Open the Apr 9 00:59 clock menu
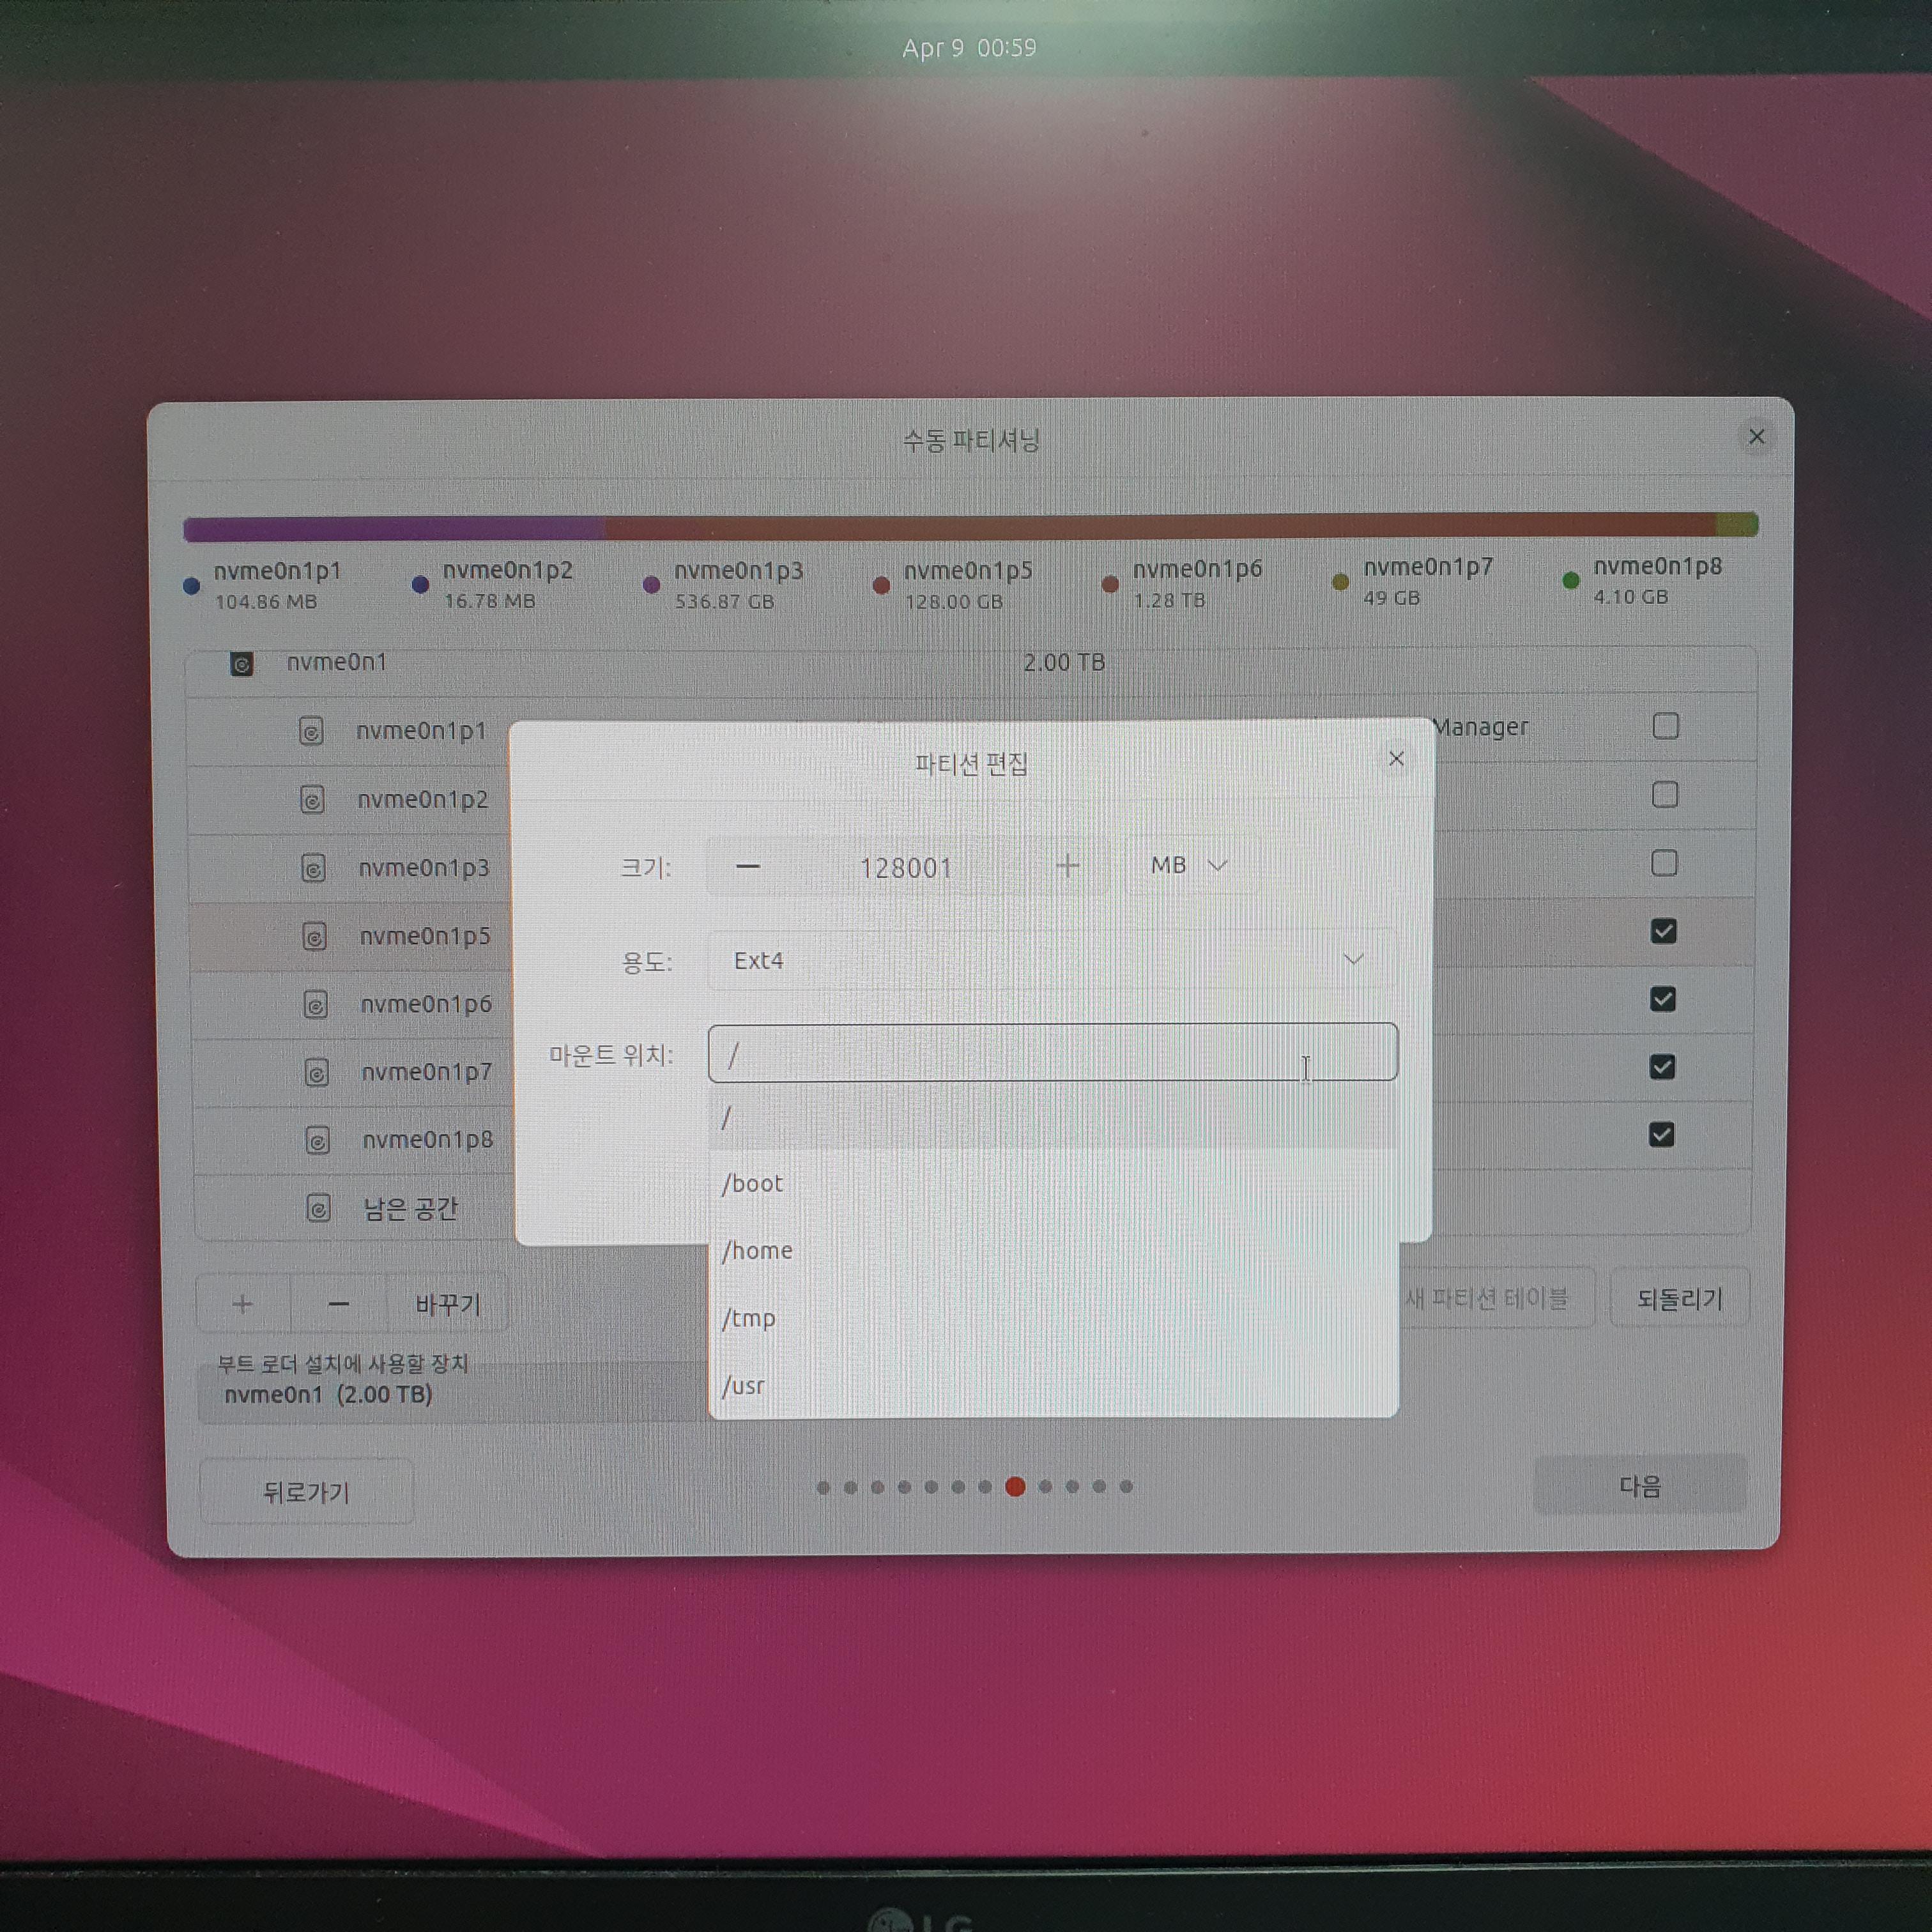The image size is (1932, 1932). click(x=969, y=48)
